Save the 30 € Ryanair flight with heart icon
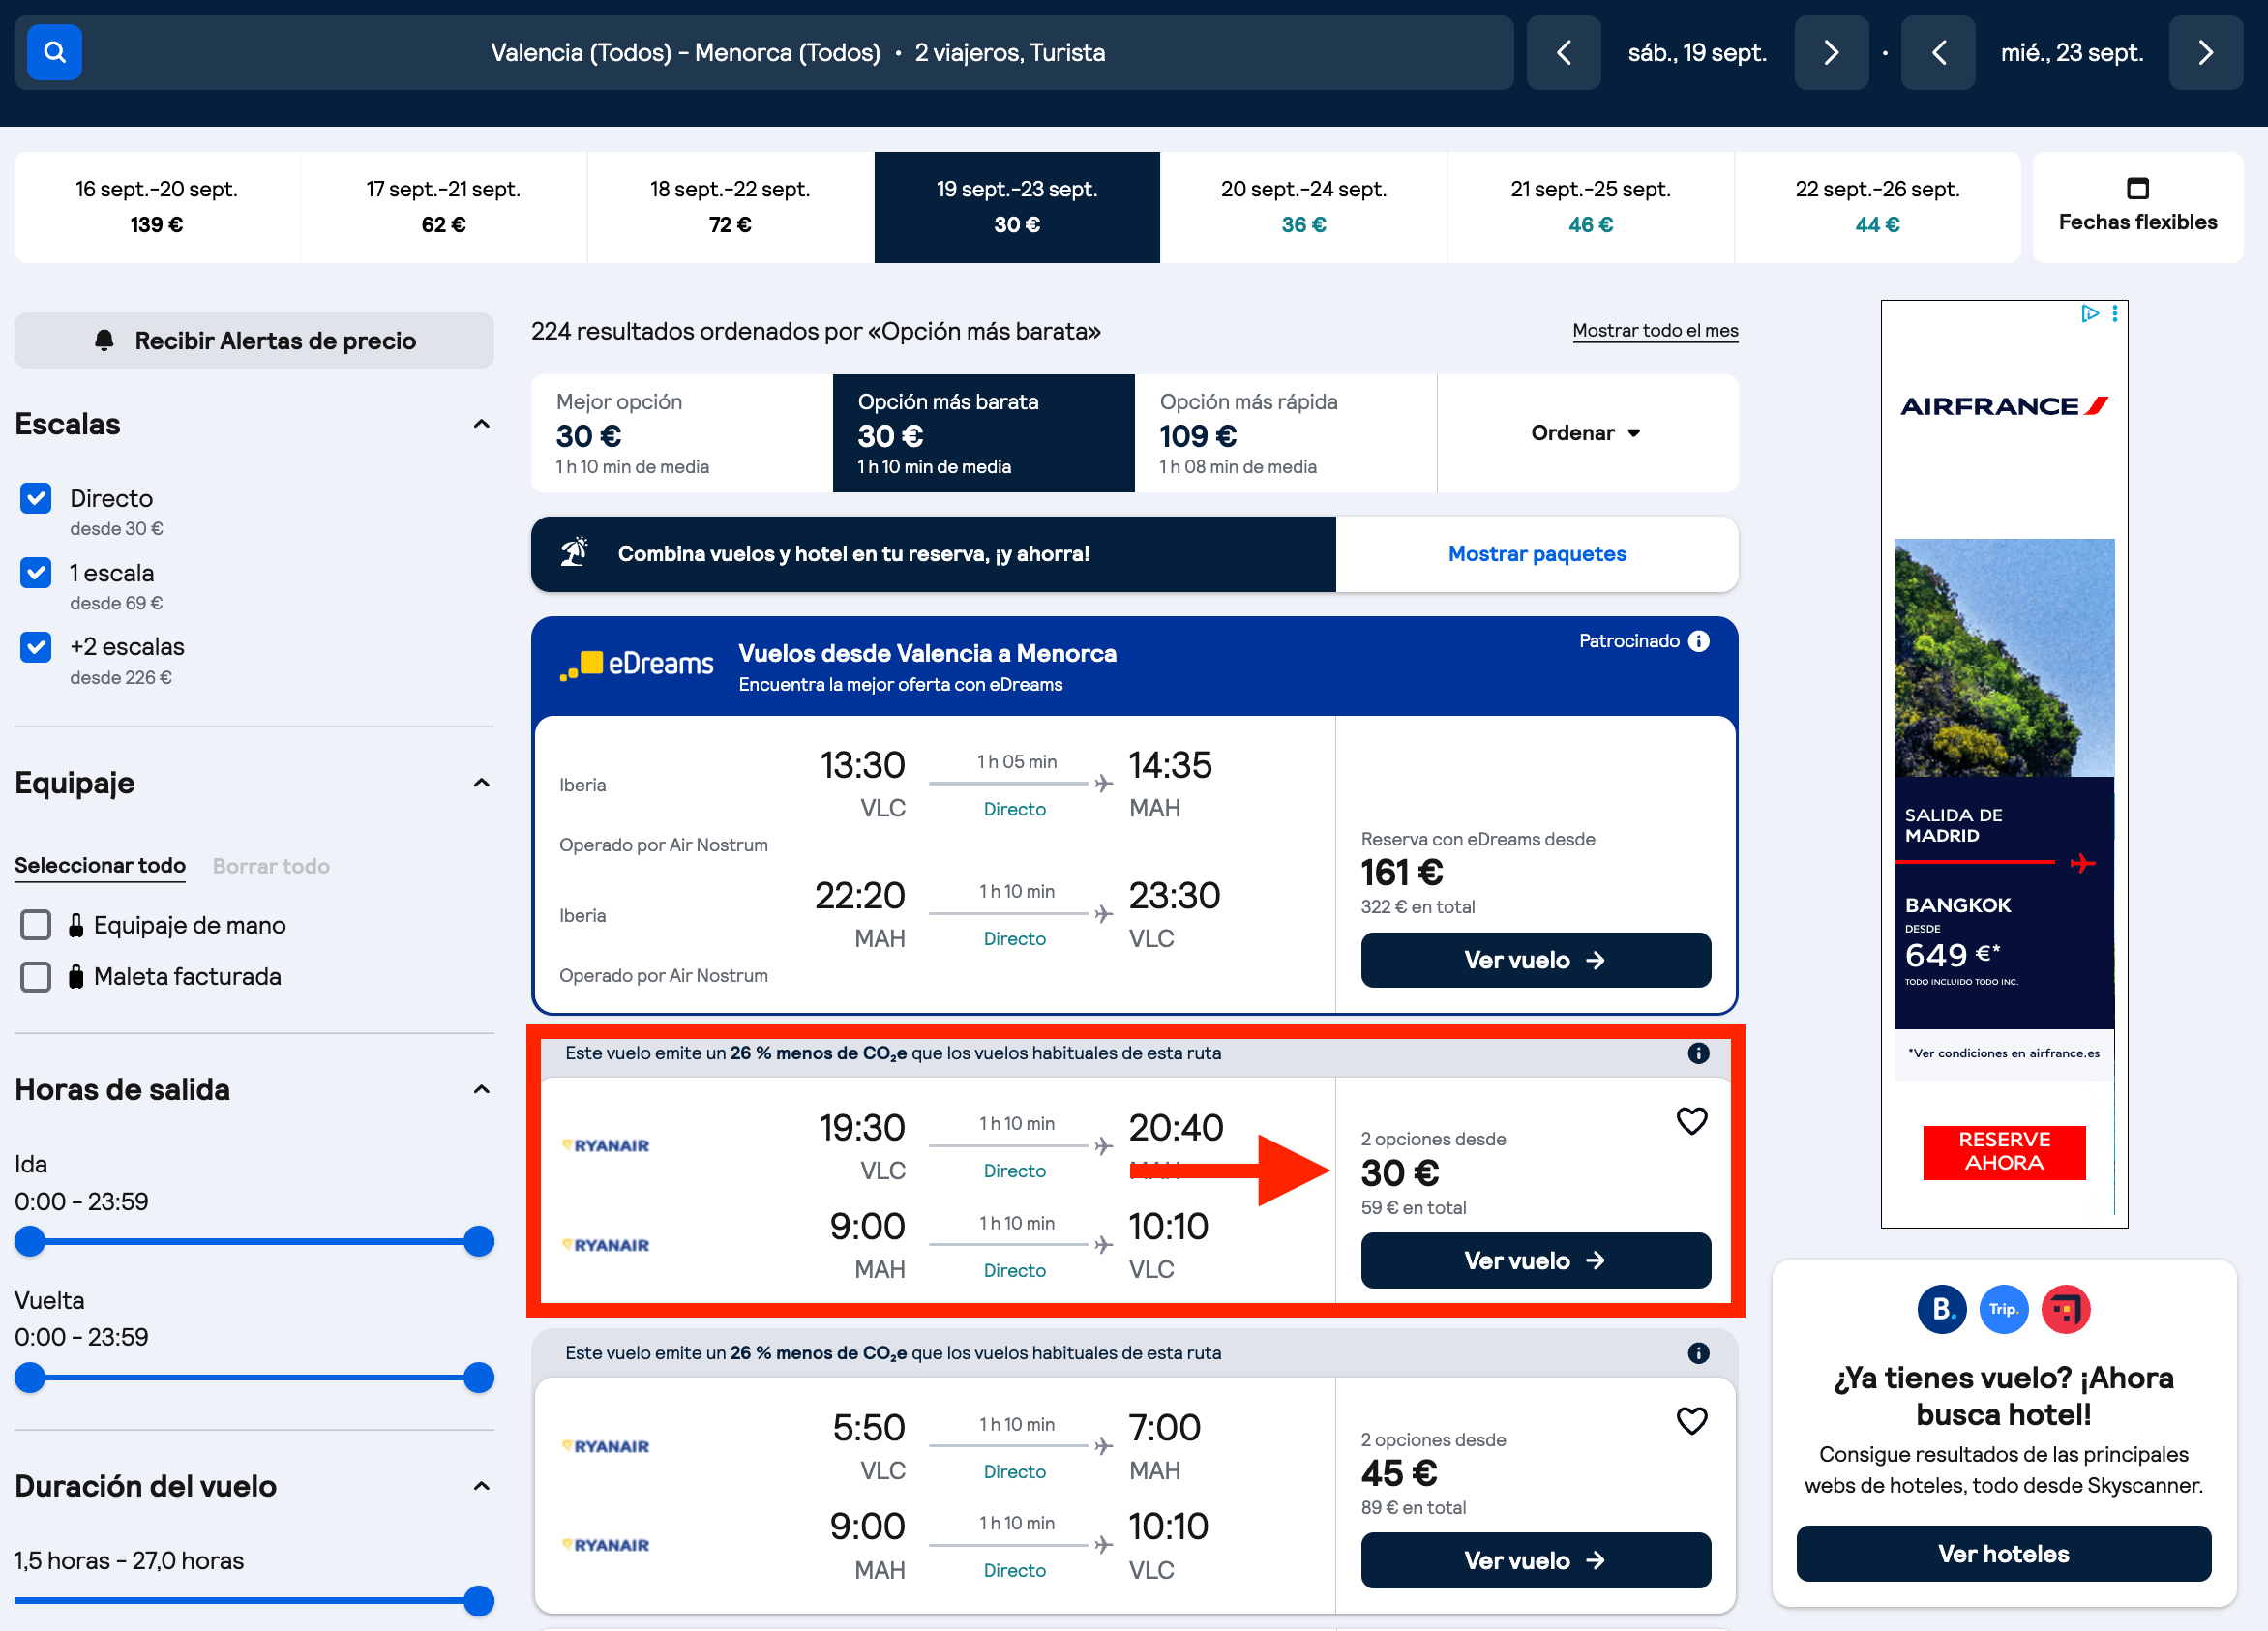The width and height of the screenshot is (2268, 1631). click(1691, 1121)
